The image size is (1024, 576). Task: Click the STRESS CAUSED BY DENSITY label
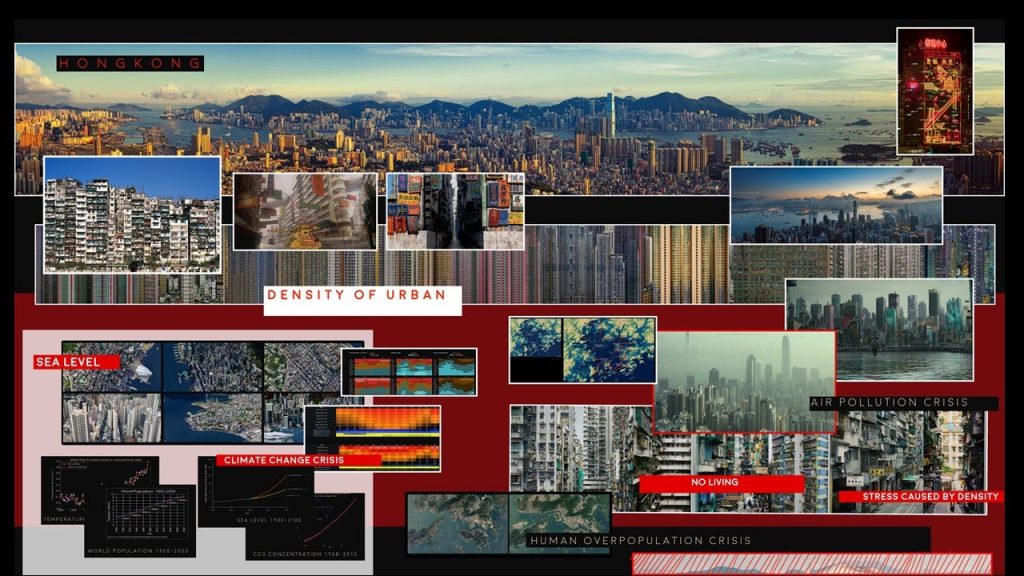918,496
